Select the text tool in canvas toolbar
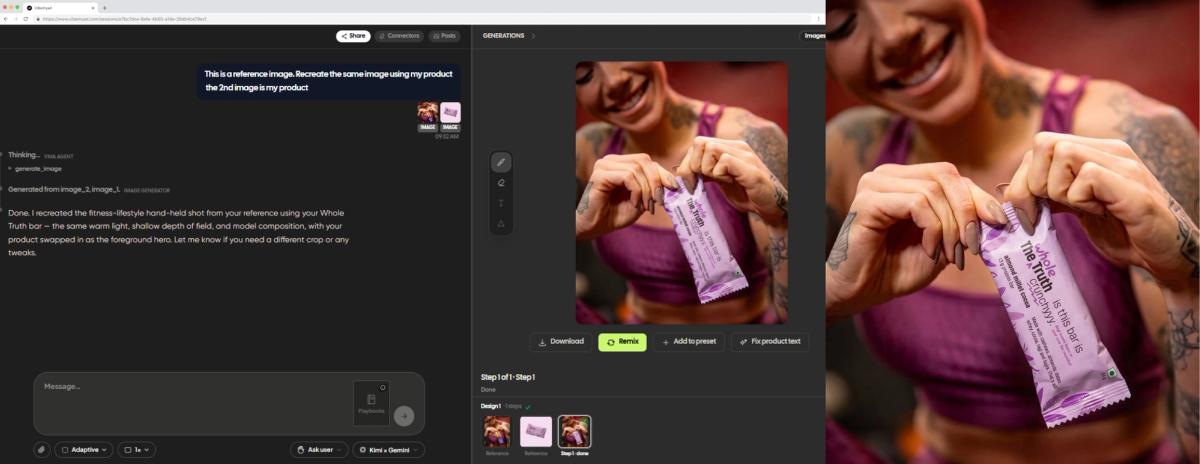1200x464 pixels. click(x=502, y=203)
